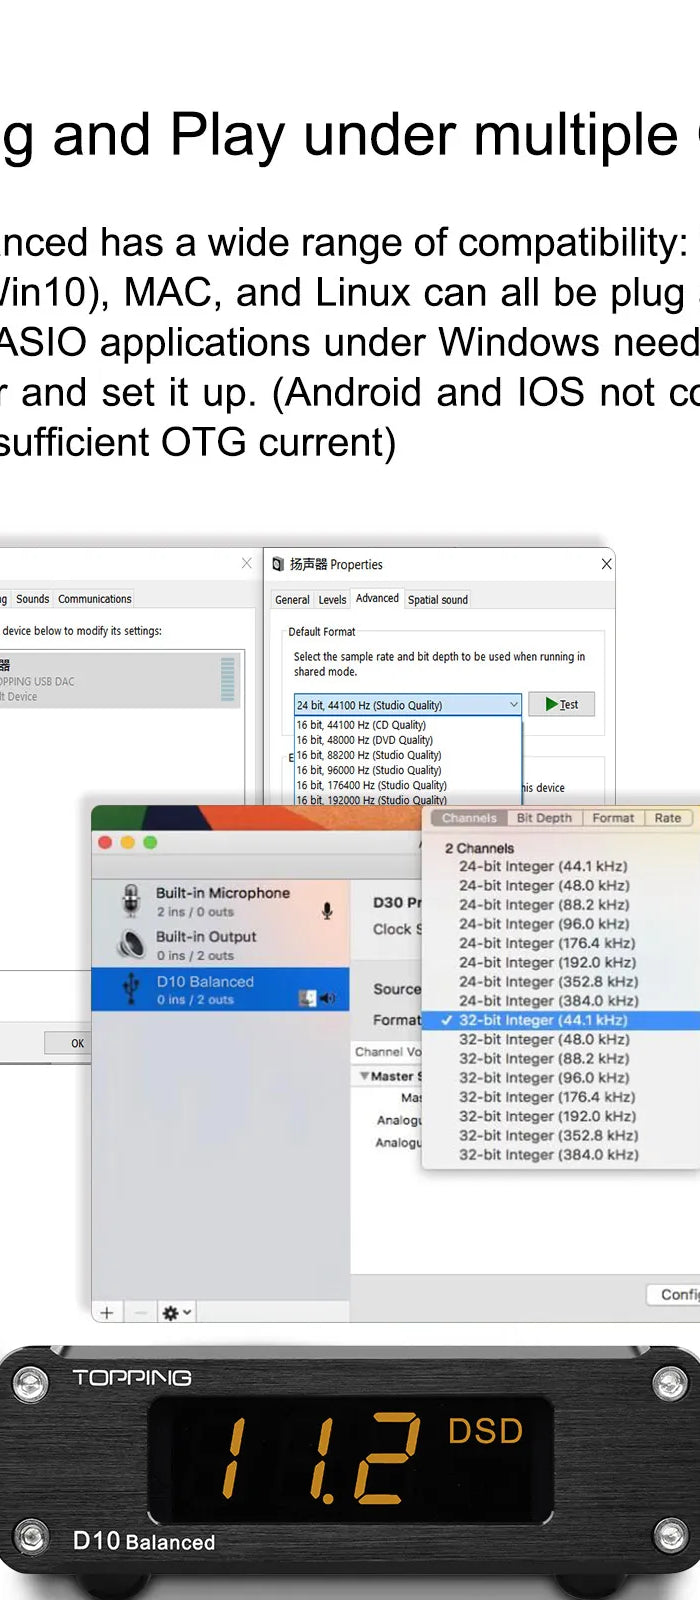
Task: Choose 16 bit, 48000 Hz (DVD Quality)
Action: pos(365,740)
